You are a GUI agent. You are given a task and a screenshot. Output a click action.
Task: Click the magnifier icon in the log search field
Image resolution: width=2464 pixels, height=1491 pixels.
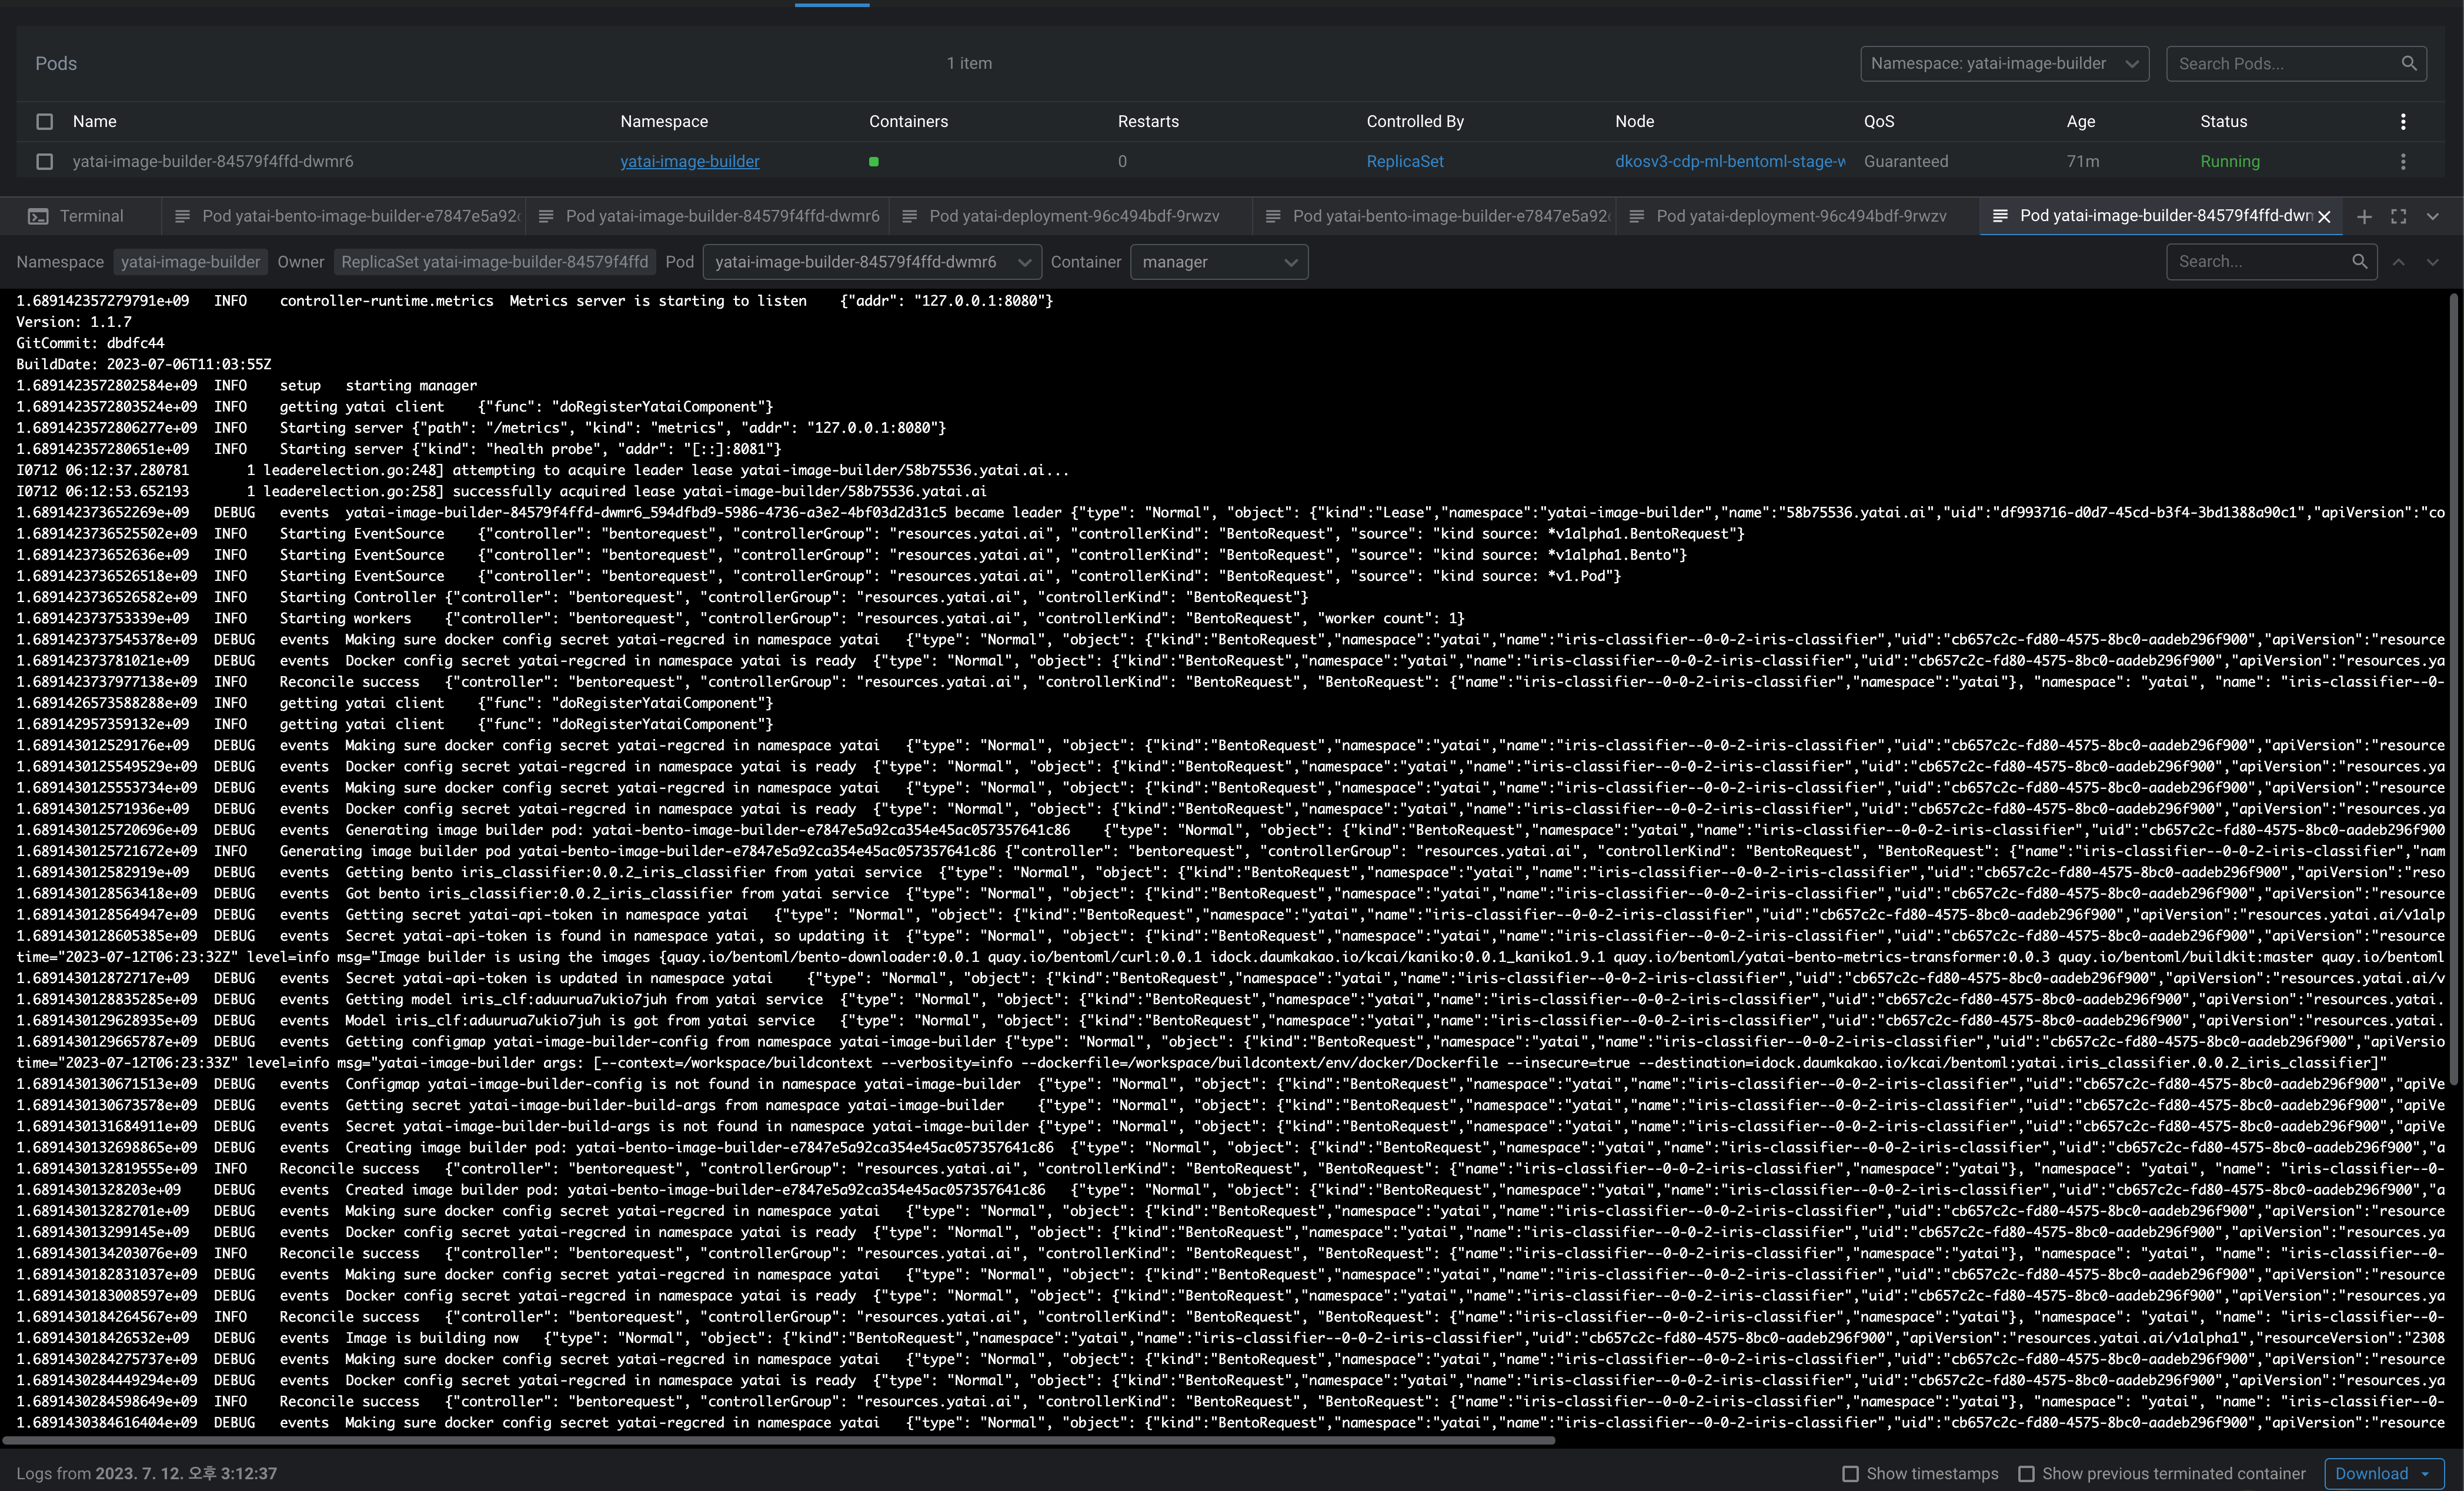tap(2360, 262)
